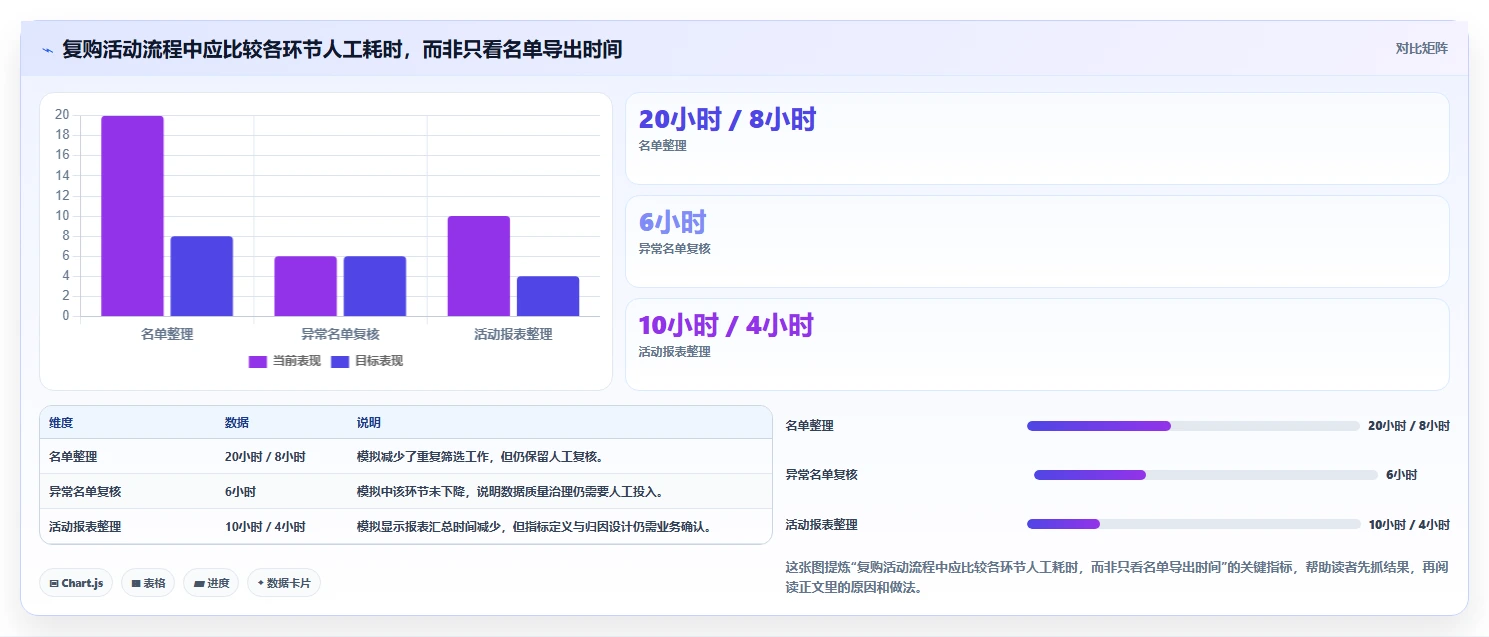Select the 10小时 / 4小时 data card
1489x637 pixels.
pyautogui.click(x=1037, y=344)
